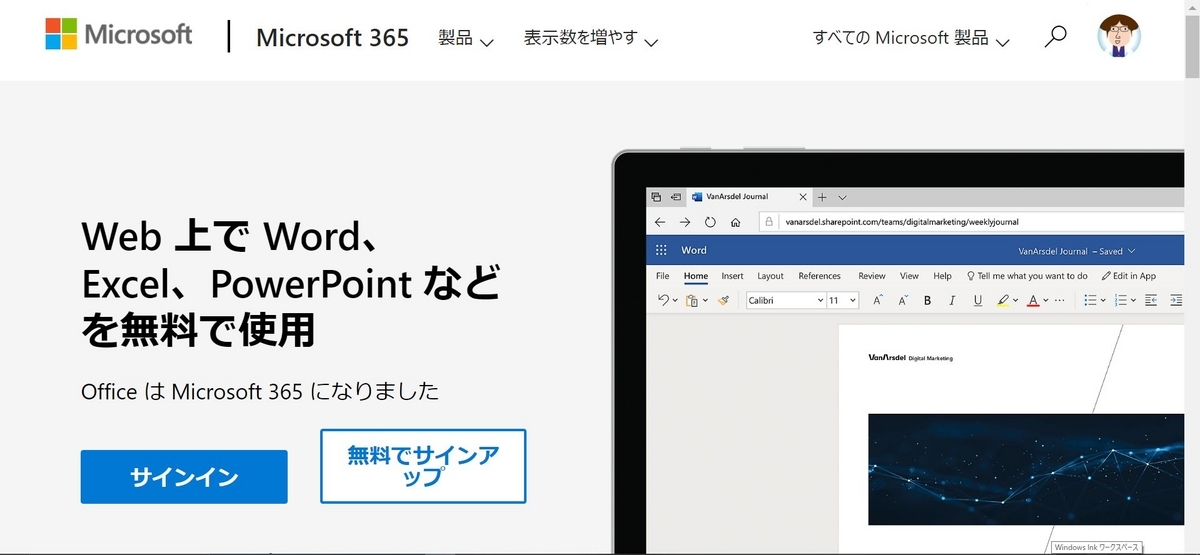Image resolution: width=1200 pixels, height=555 pixels.
Task: Expand the VanArsdel Journal – Saved dropdown
Action: coord(1077,251)
